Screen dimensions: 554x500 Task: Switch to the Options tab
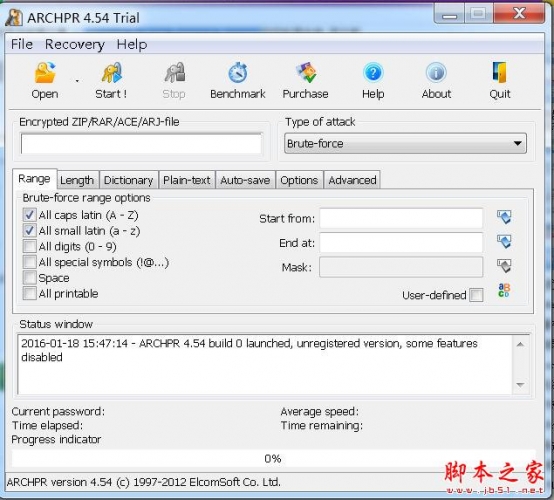(299, 180)
